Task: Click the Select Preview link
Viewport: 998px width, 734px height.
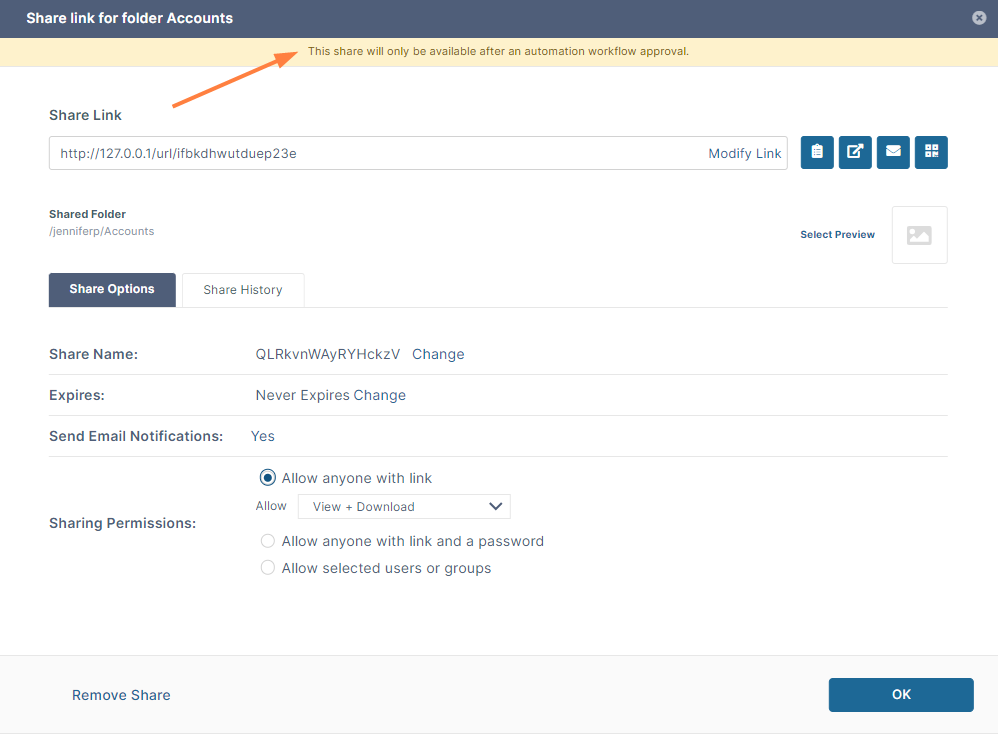Action: 837,235
